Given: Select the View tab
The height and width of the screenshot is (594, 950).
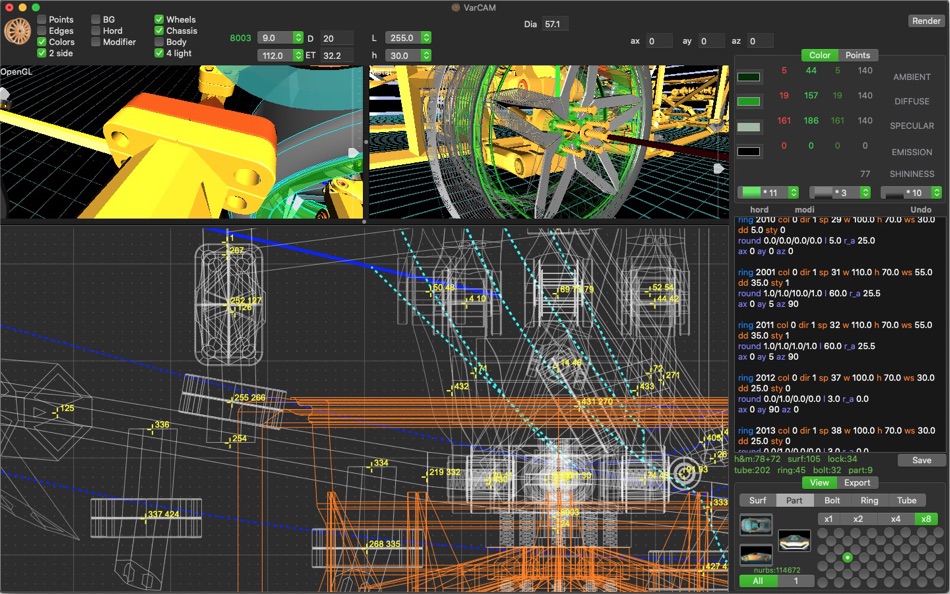Looking at the screenshot, I should (x=819, y=483).
